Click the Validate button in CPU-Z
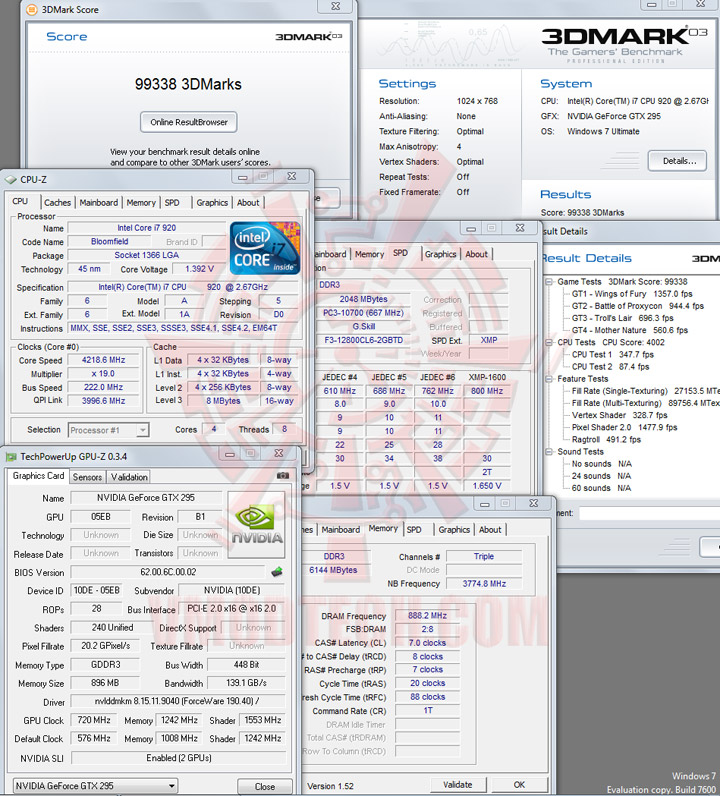Screen dimensions: 720x796 pyautogui.click(x=457, y=785)
